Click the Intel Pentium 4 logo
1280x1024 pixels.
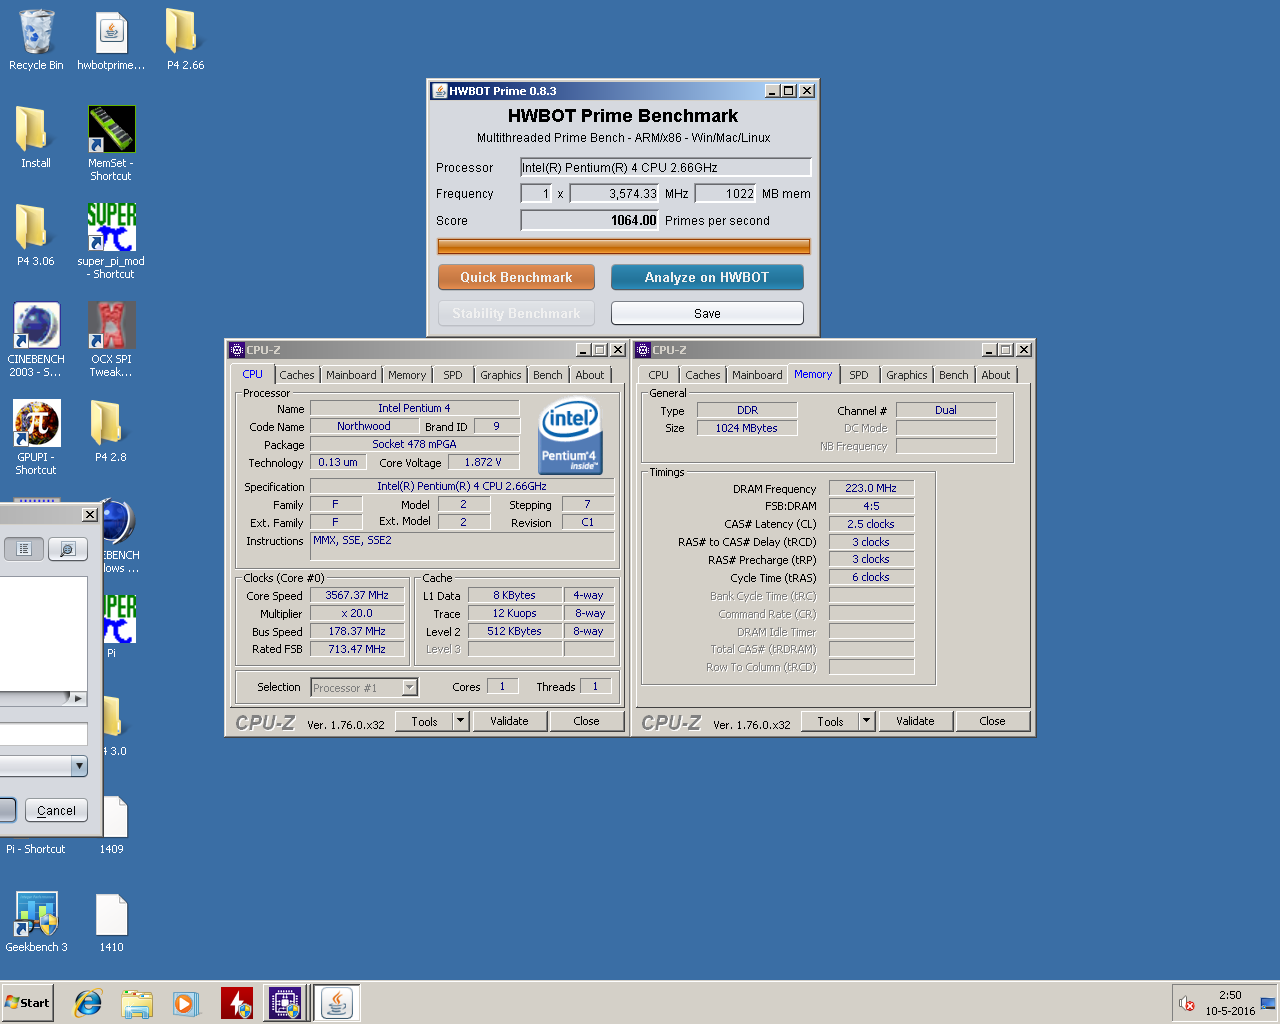[x=570, y=436]
